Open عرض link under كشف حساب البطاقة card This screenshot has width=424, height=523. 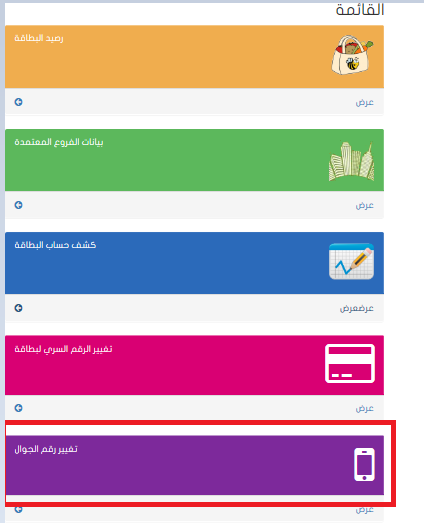pyautogui.click(x=357, y=309)
